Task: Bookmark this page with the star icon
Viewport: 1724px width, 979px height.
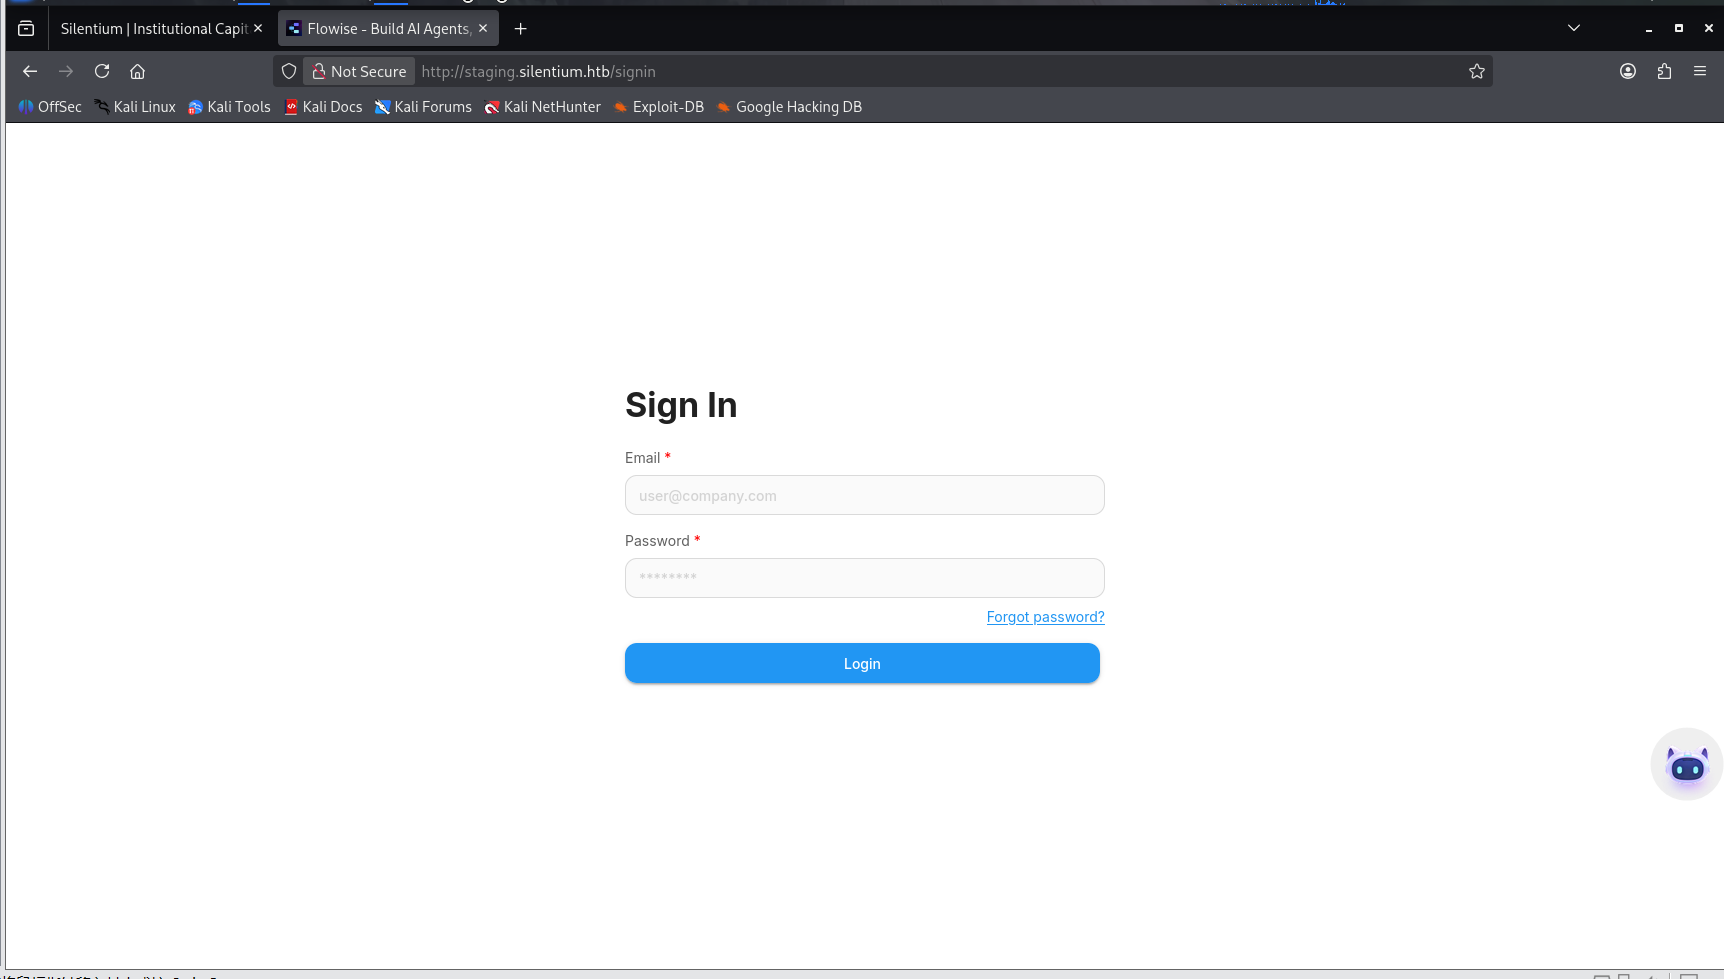Action: [1476, 71]
